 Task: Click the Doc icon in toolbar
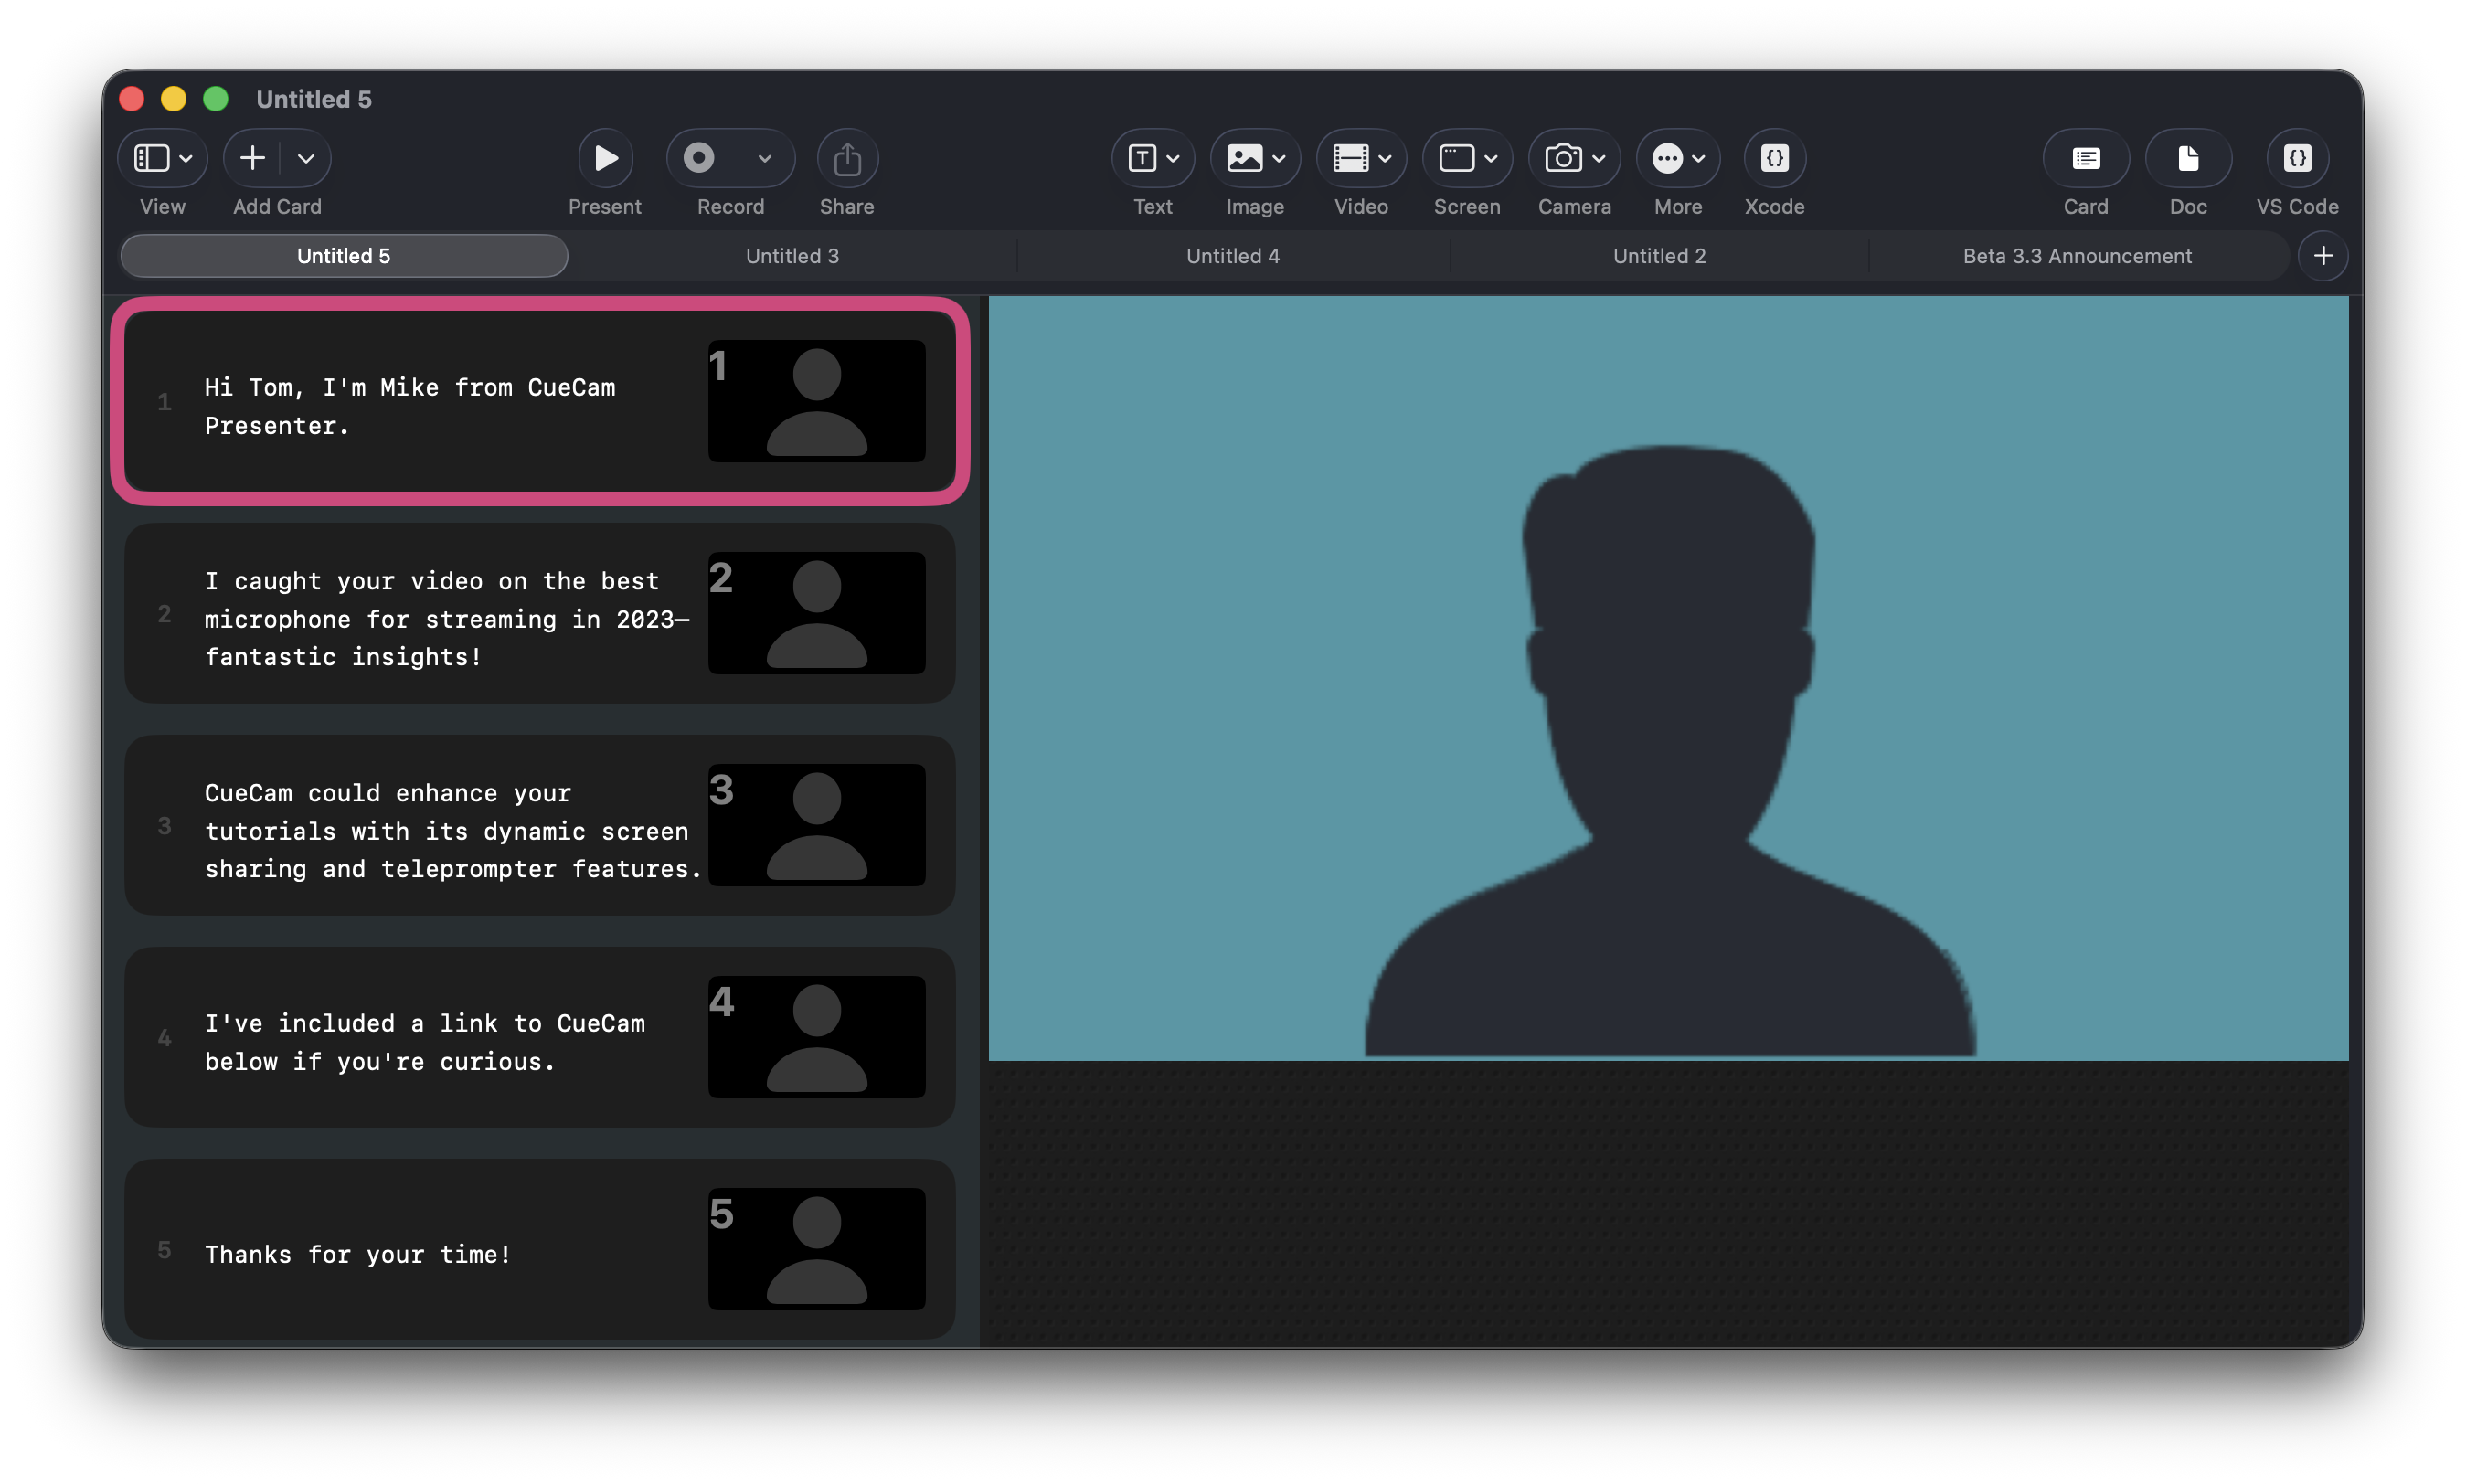point(2187,158)
